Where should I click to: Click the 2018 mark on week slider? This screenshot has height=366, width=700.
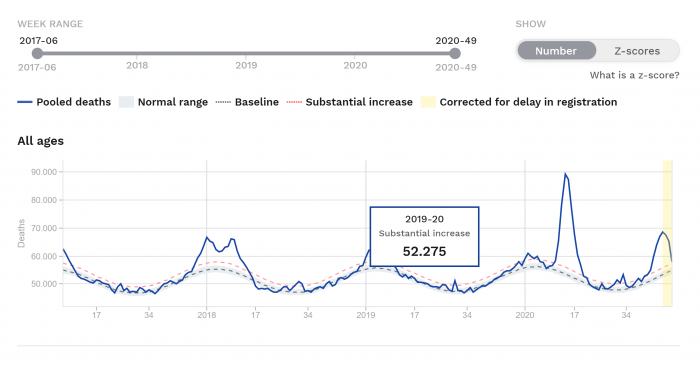point(137,65)
